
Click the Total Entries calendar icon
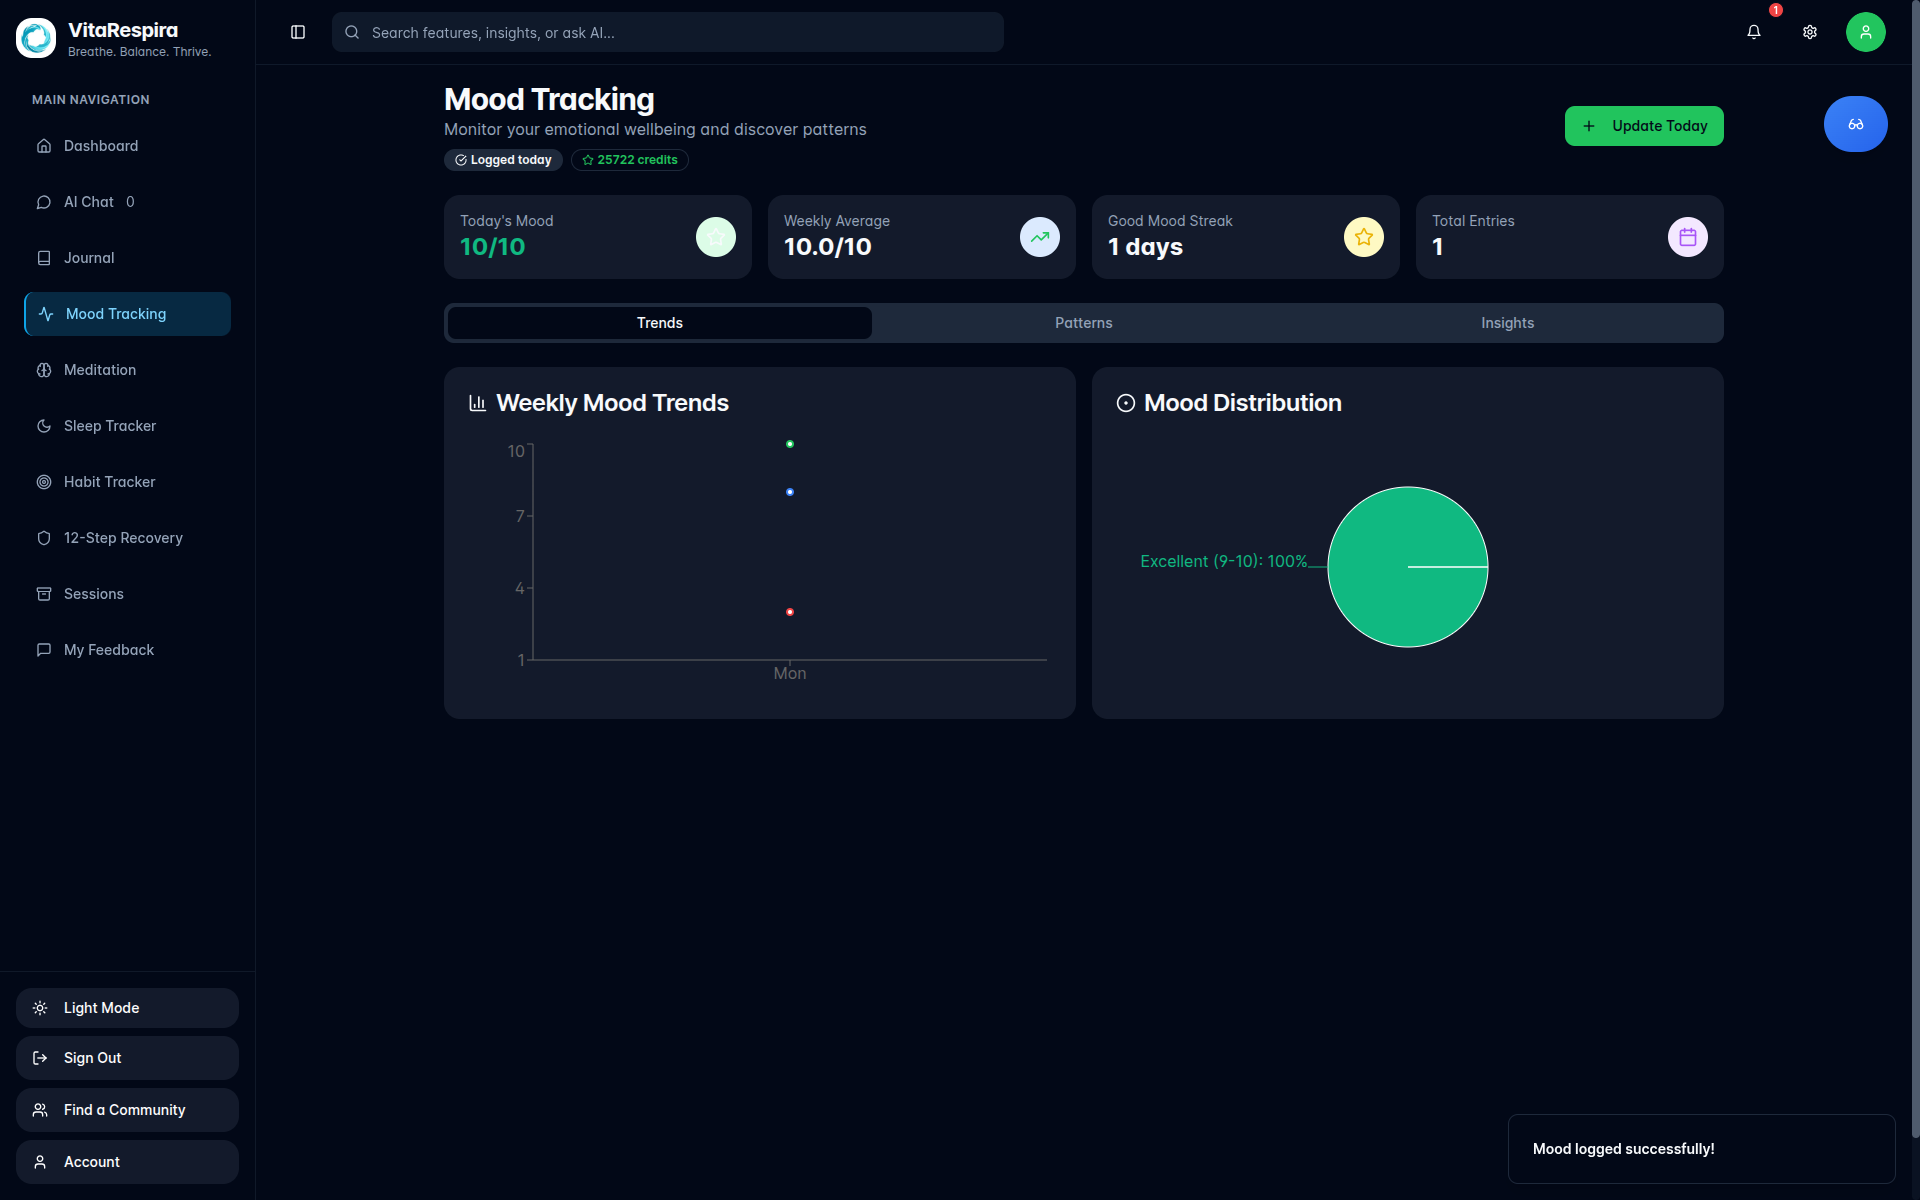[1687, 237]
